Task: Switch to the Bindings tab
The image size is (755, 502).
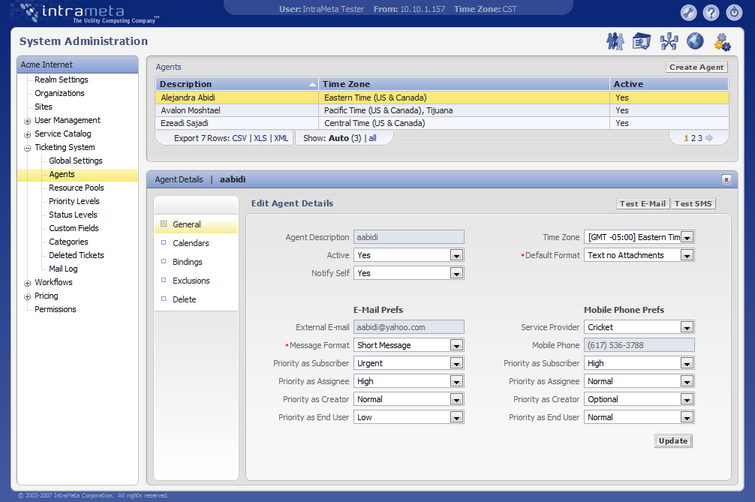Action: pos(187,262)
